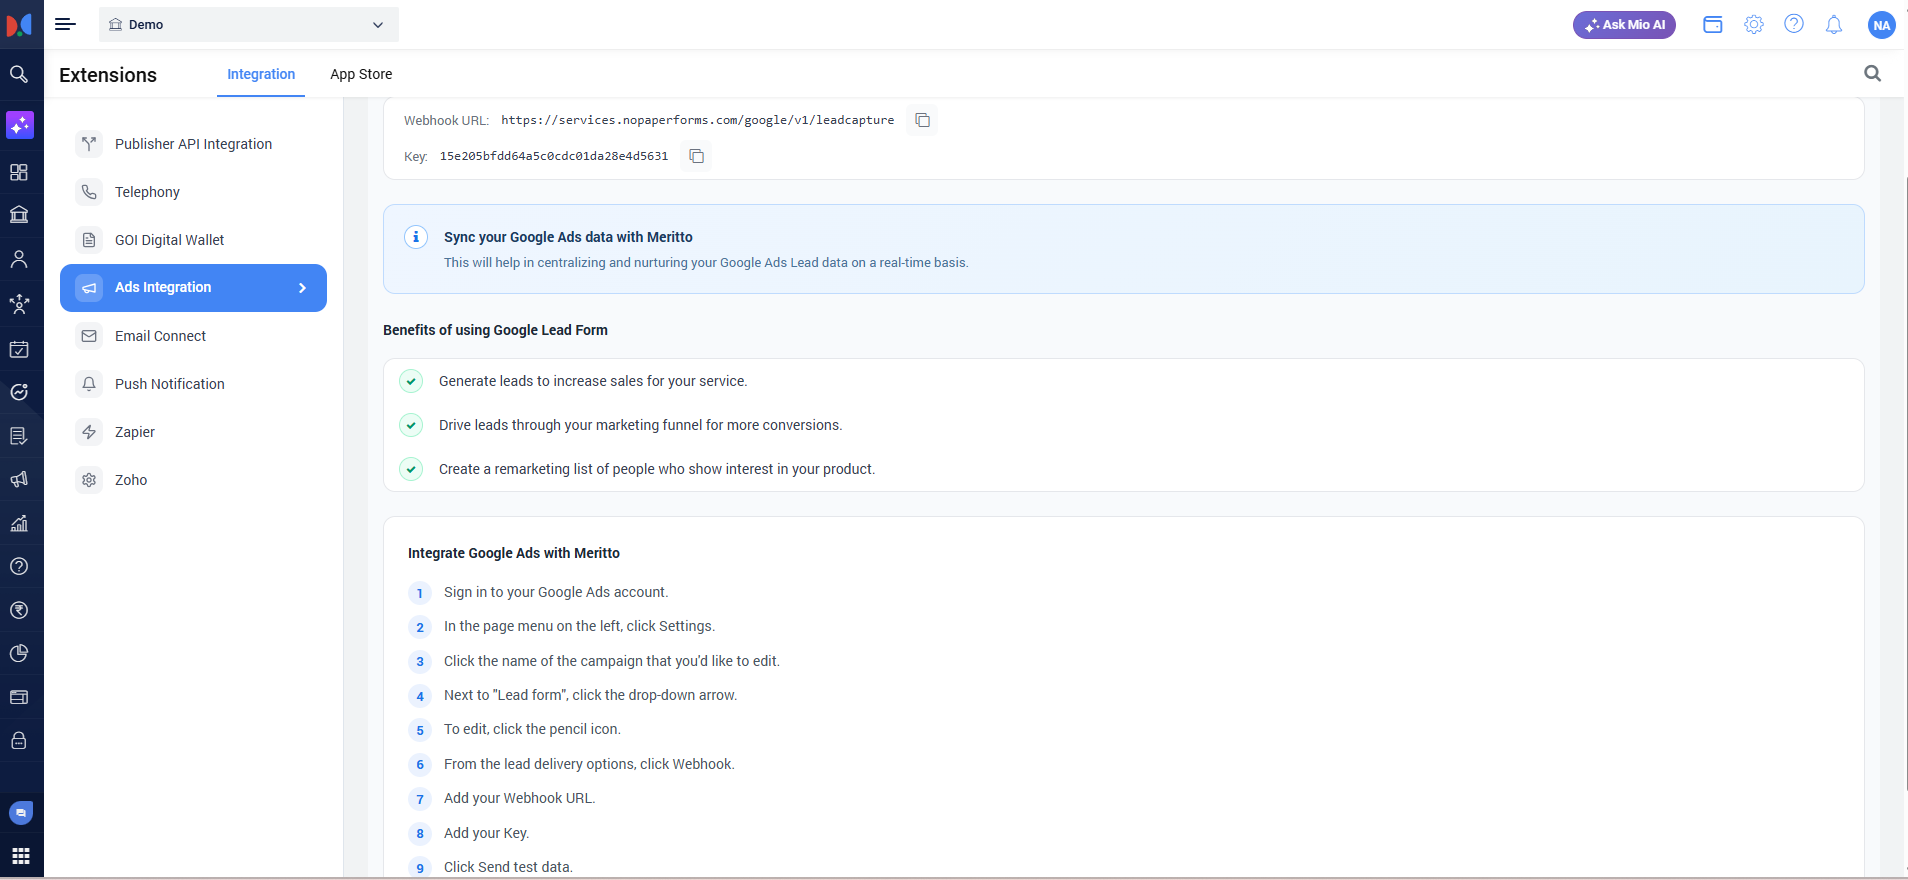Open the Zoho integration
Image resolution: width=1908 pixels, height=880 pixels.
tap(193, 480)
